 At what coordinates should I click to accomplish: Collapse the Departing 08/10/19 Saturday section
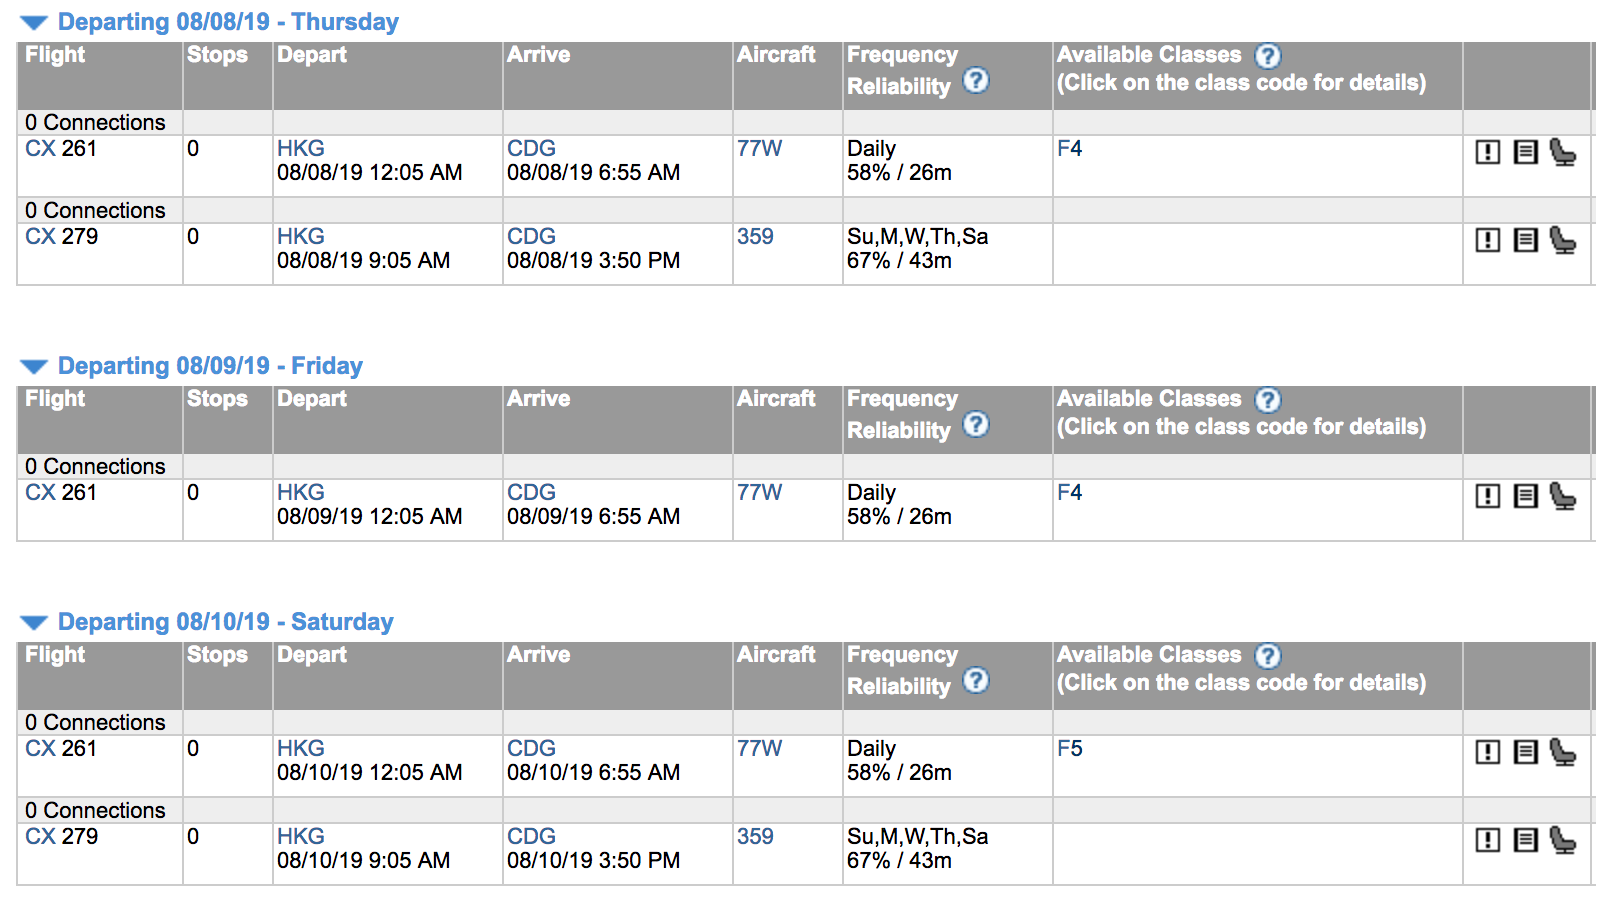pos(34,622)
